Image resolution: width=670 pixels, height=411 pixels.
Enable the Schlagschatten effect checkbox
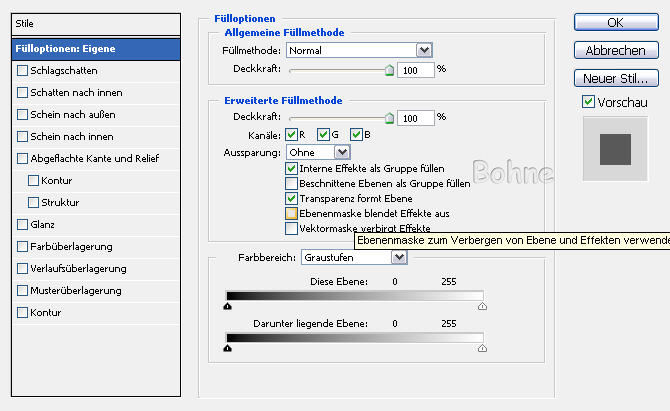(x=23, y=70)
